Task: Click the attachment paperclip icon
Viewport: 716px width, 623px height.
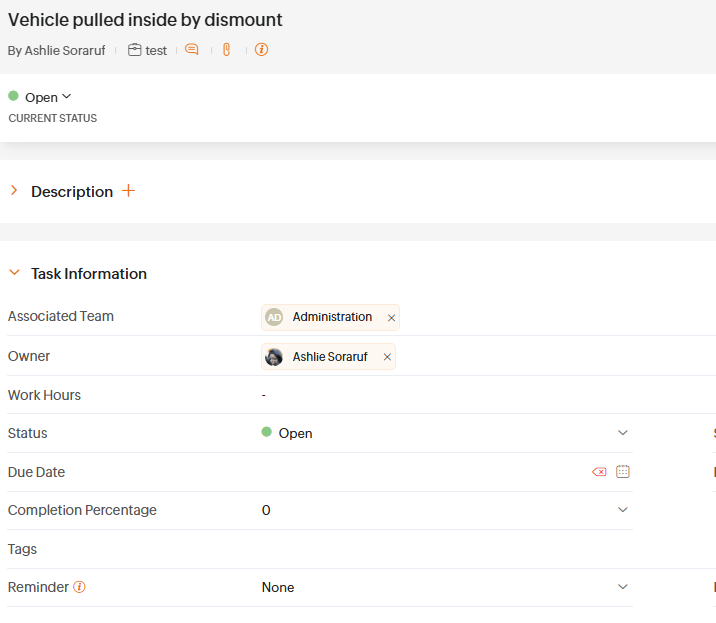Action: pos(227,49)
